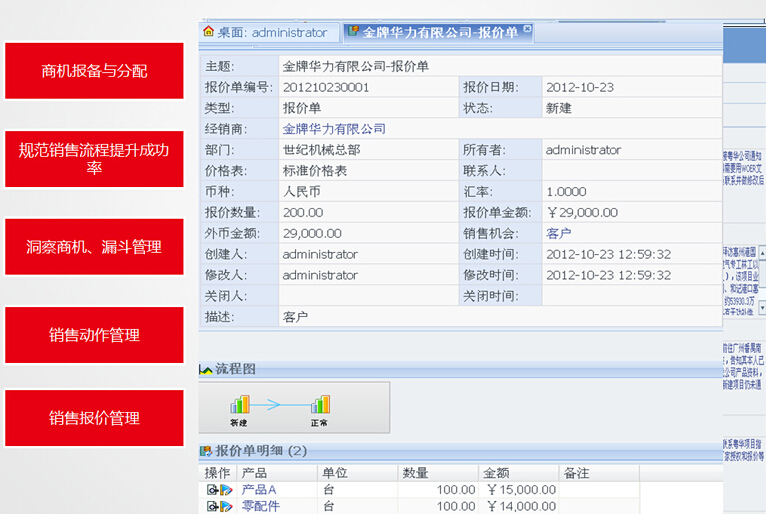
Task: Click the 产品 column header
Action: pos(277,473)
